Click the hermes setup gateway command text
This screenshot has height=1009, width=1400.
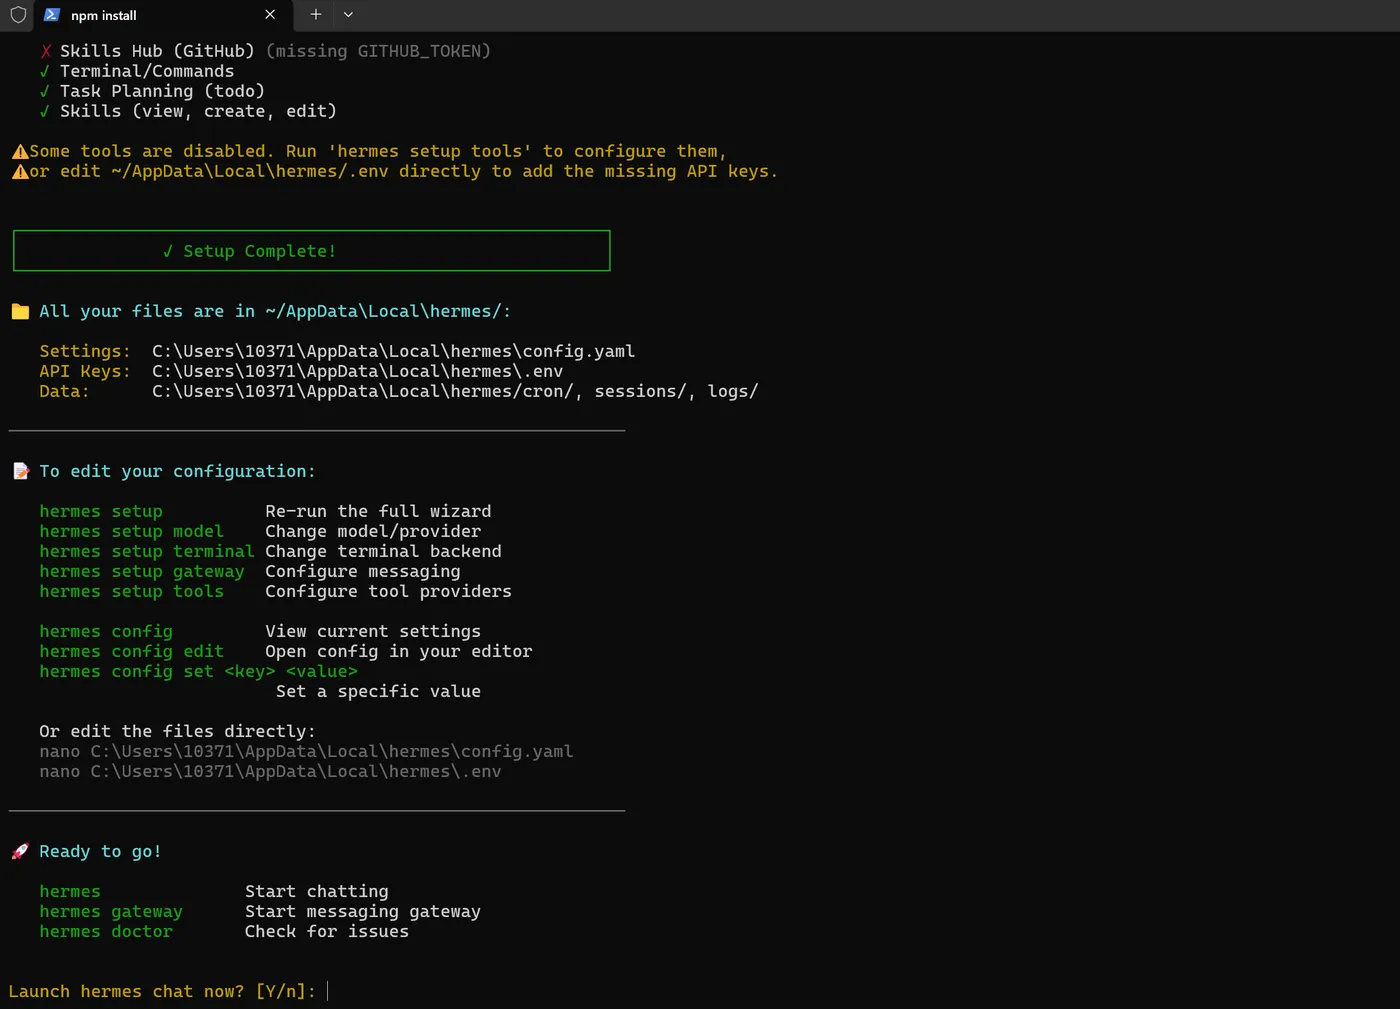[142, 571]
